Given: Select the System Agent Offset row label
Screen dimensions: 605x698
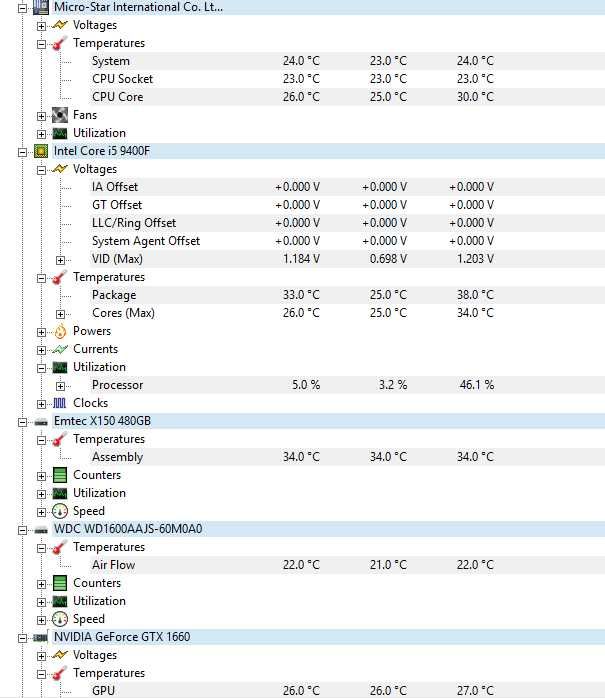Looking at the screenshot, I should [x=146, y=241].
